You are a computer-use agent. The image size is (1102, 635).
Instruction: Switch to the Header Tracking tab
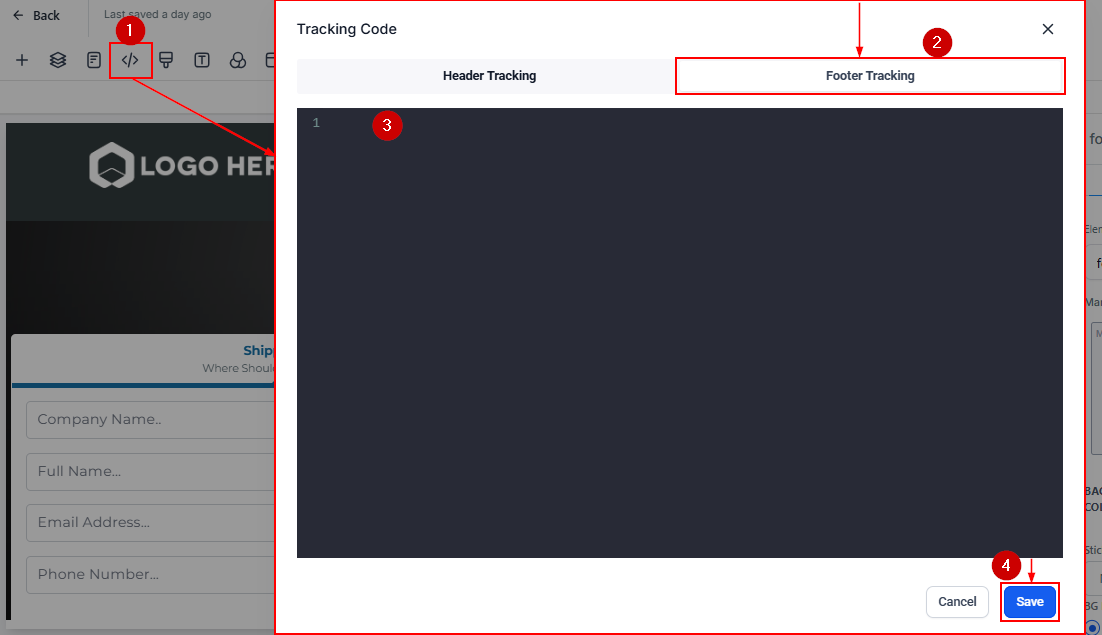(x=489, y=76)
